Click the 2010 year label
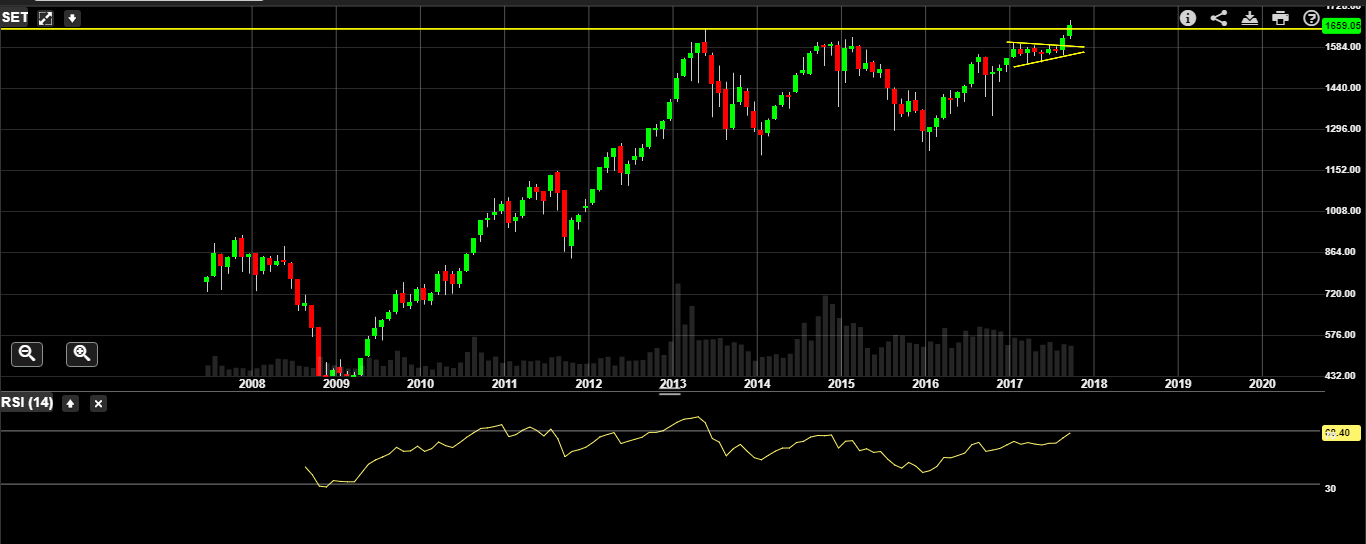Image resolution: width=1366 pixels, height=544 pixels. [x=420, y=384]
